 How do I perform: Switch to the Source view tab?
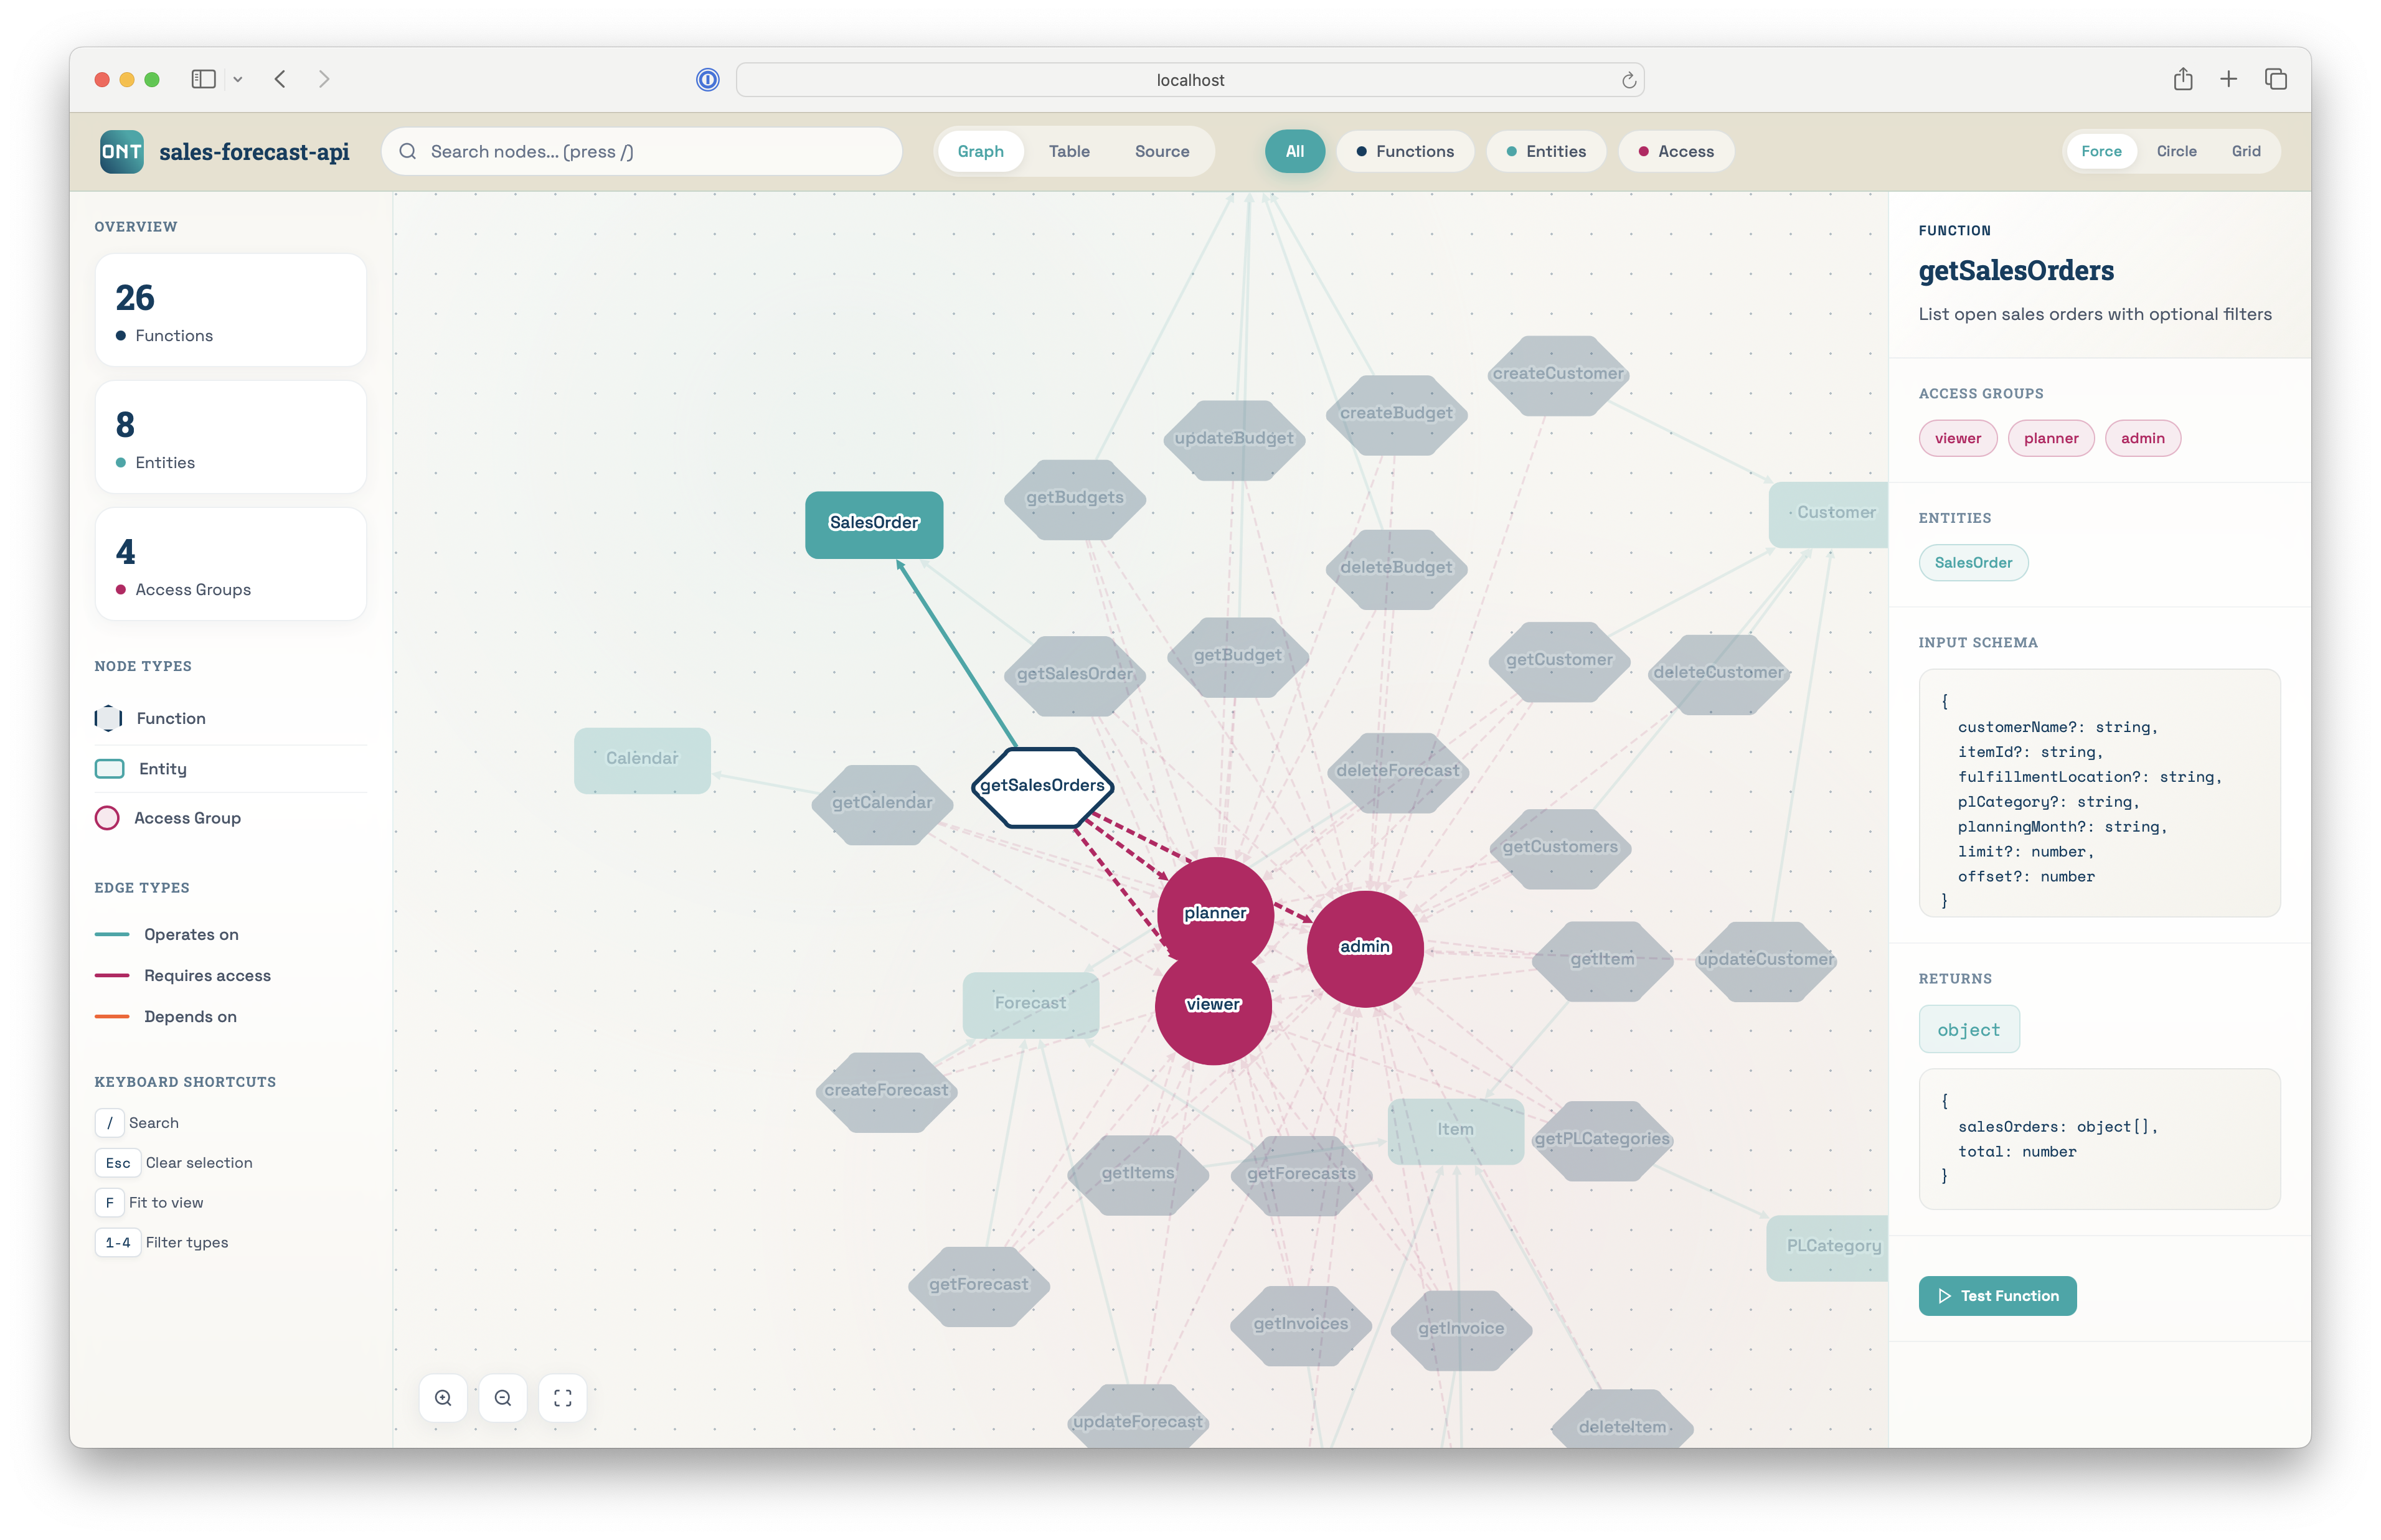tap(1161, 151)
